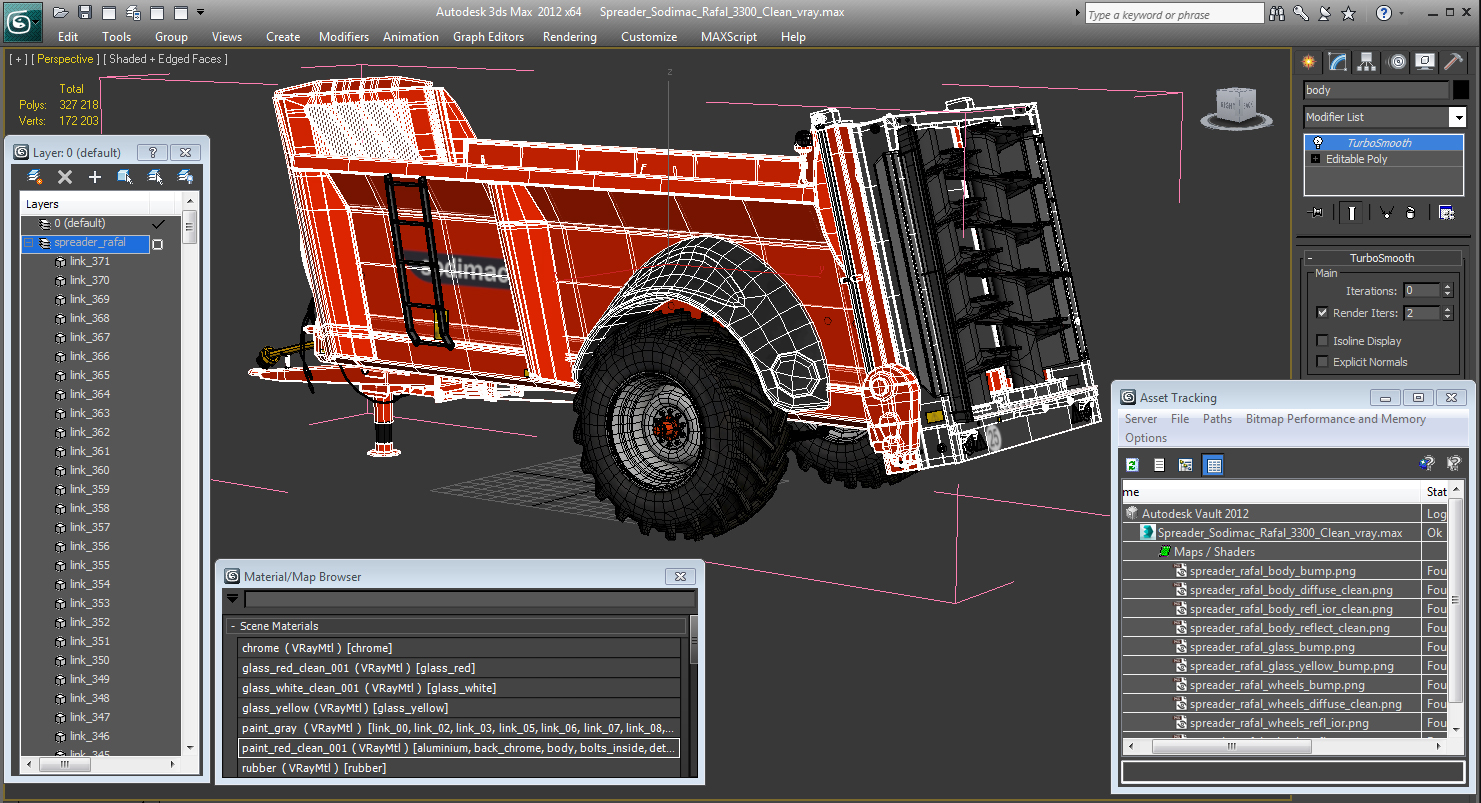The height and width of the screenshot is (803, 1481).
Task: Click Select Highlighted Objects and Layers icon
Action: [x=125, y=177]
